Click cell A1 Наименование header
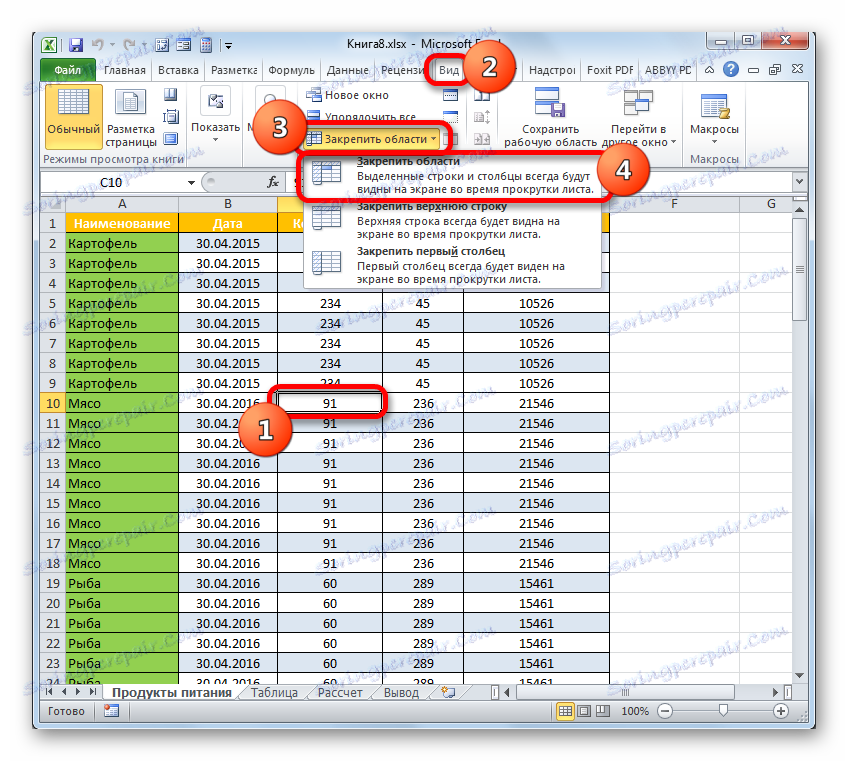Screen dimensions: 848x761 (x=122, y=223)
